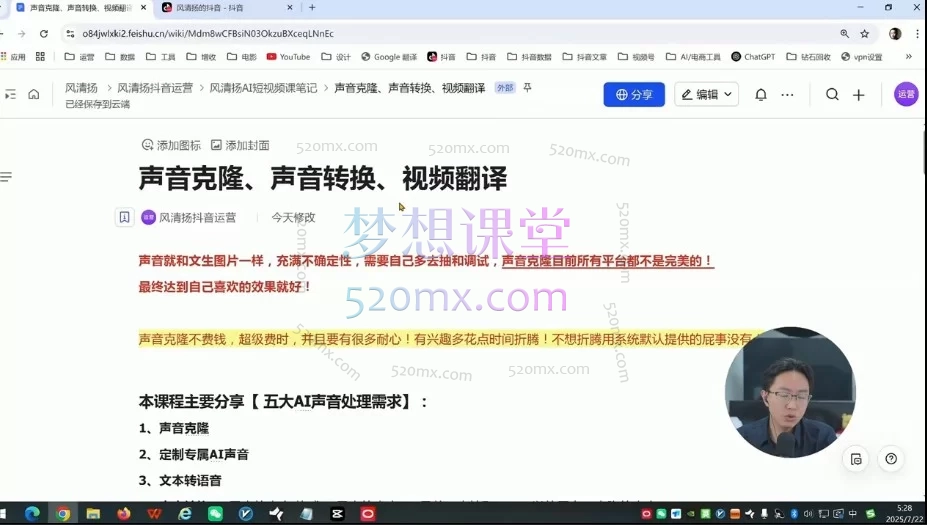Open a new browser tab

tap(312, 8)
